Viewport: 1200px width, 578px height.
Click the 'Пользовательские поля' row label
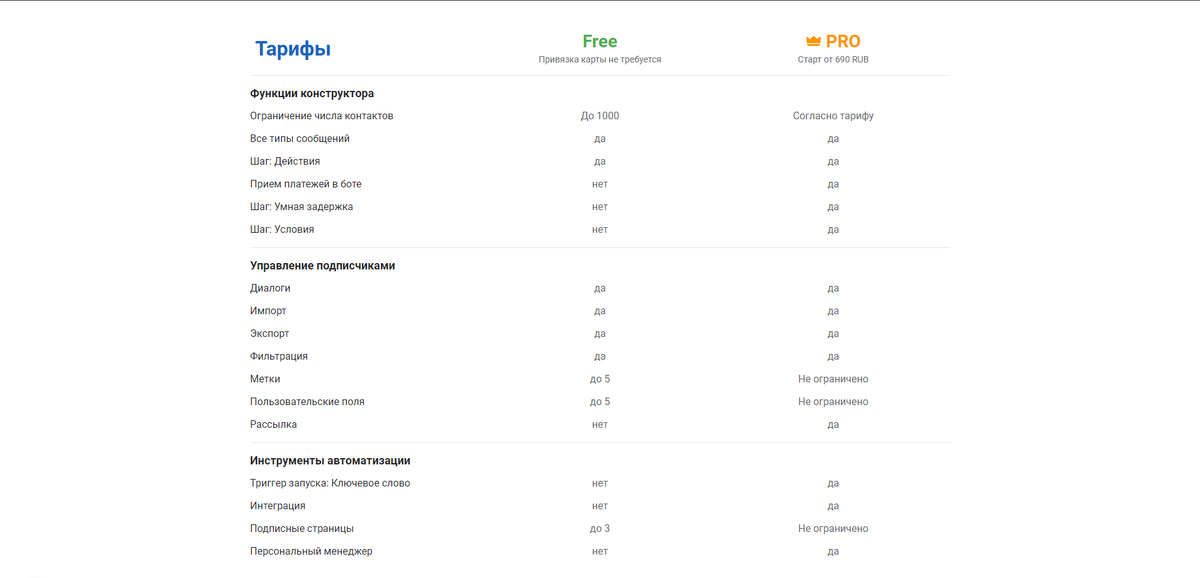click(x=307, y=402)
